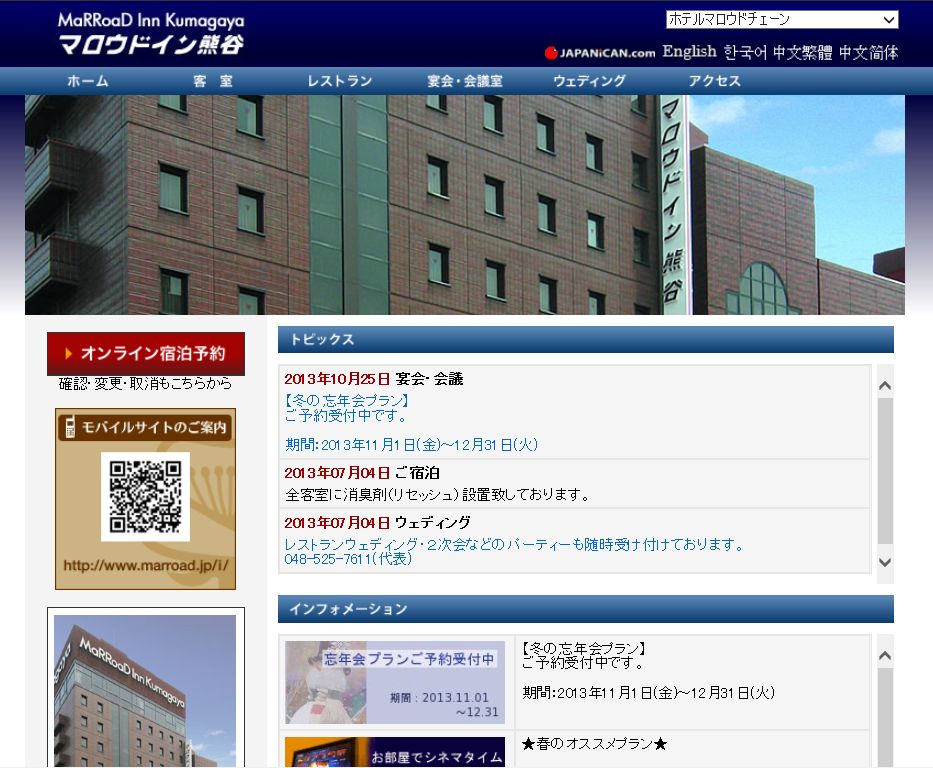Screen dimensions: 933x768
Task: Open 客室 navigation item
Action: pyautogui.click(x=213, y=81)
